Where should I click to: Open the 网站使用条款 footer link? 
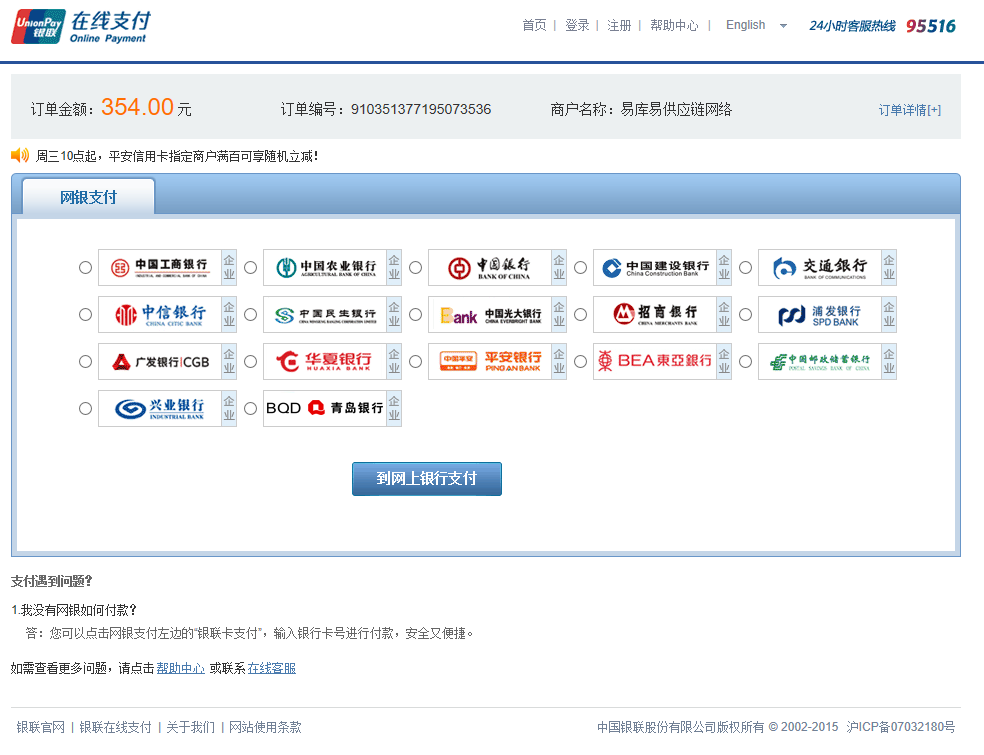pos(265,727)
